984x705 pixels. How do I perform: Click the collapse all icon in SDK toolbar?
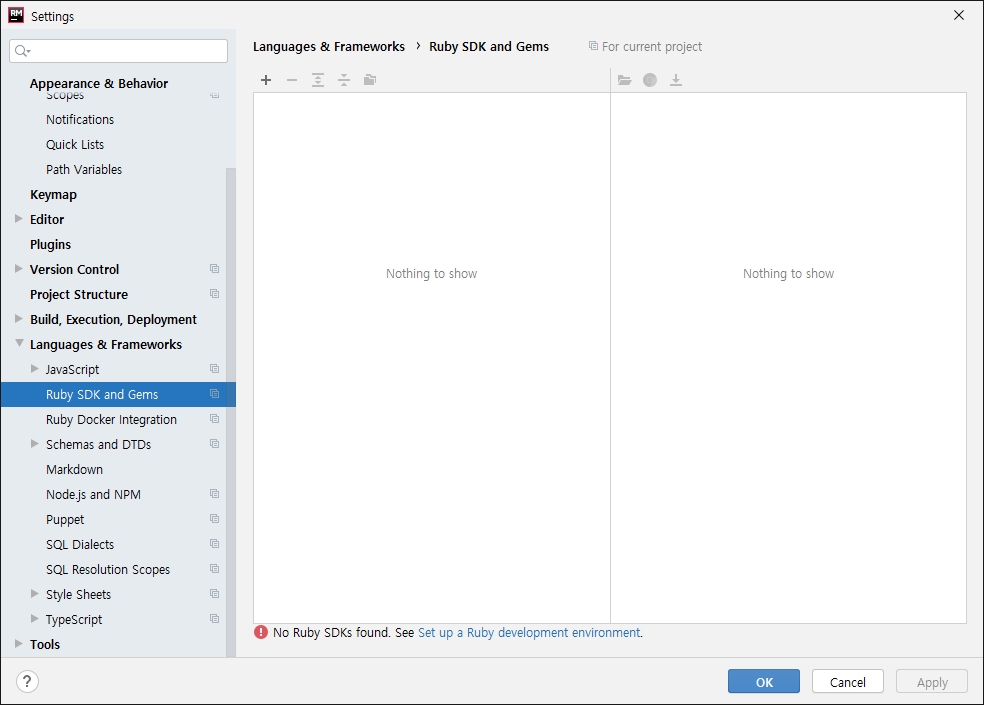(344, 80)
